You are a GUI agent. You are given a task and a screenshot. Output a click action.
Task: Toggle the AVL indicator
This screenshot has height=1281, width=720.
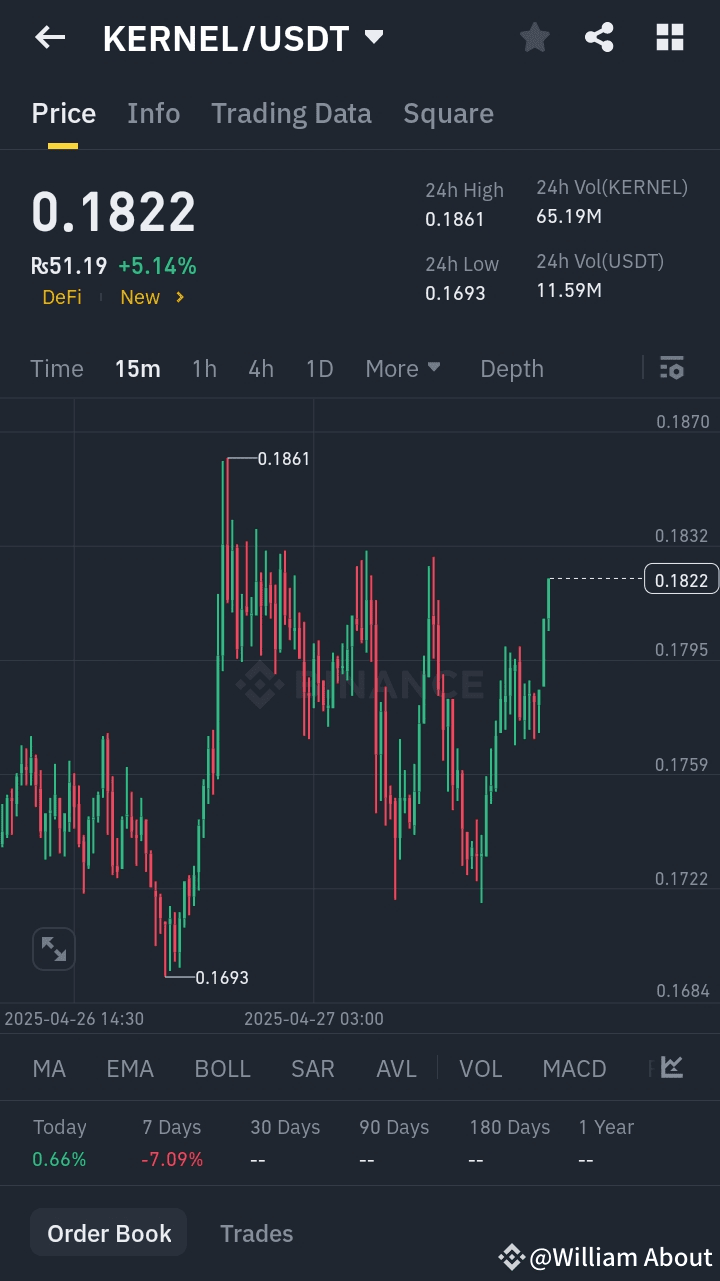396,1069
